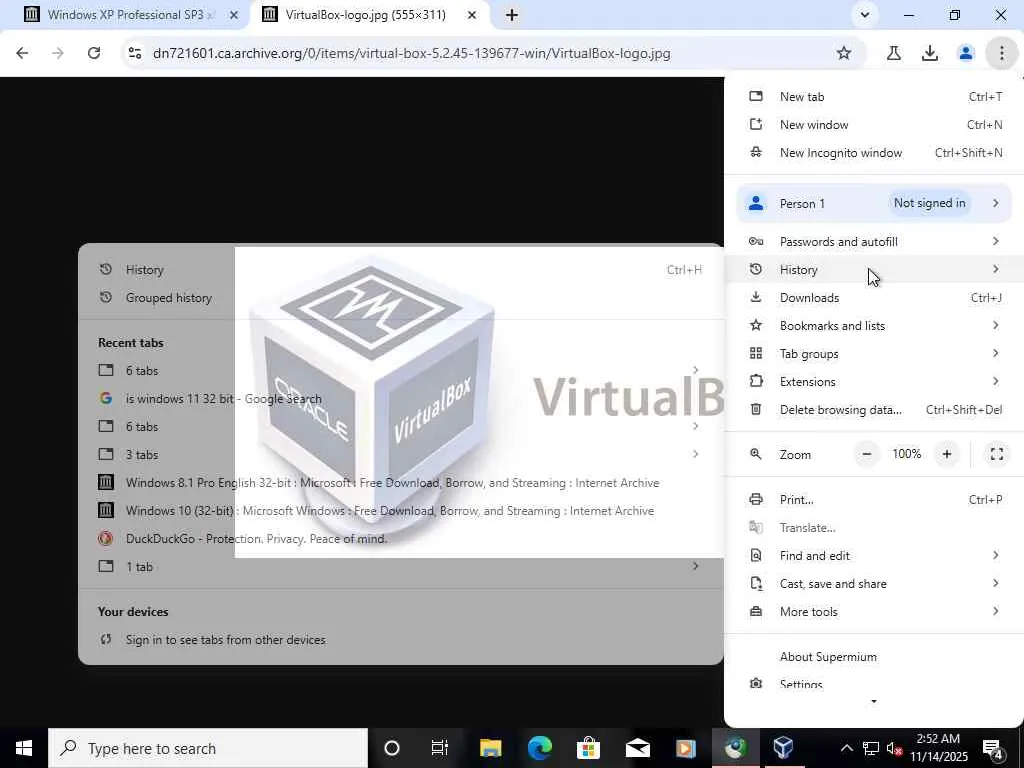Open History in the submenu
The height and width of the screenshot is (768, 1024).
400,270
